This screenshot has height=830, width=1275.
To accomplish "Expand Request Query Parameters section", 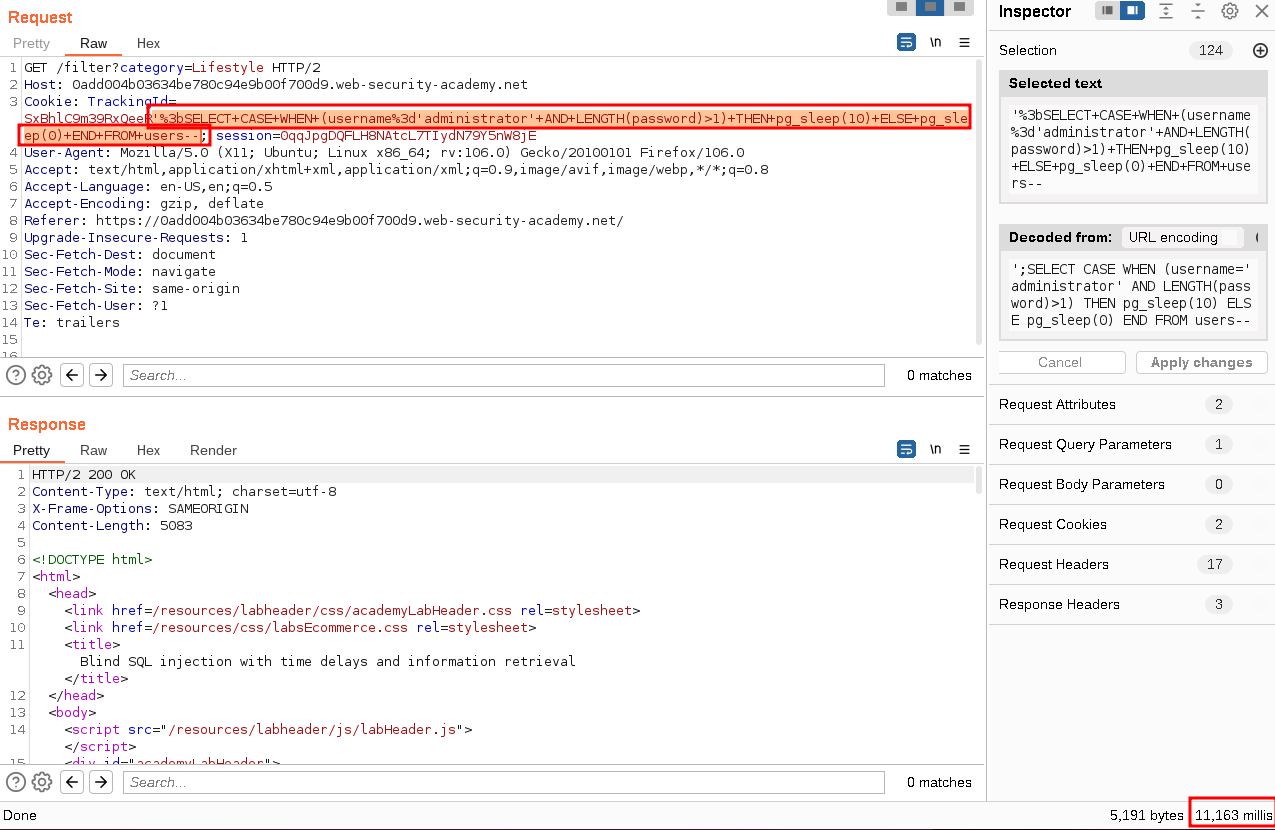I will point(1132,444).
